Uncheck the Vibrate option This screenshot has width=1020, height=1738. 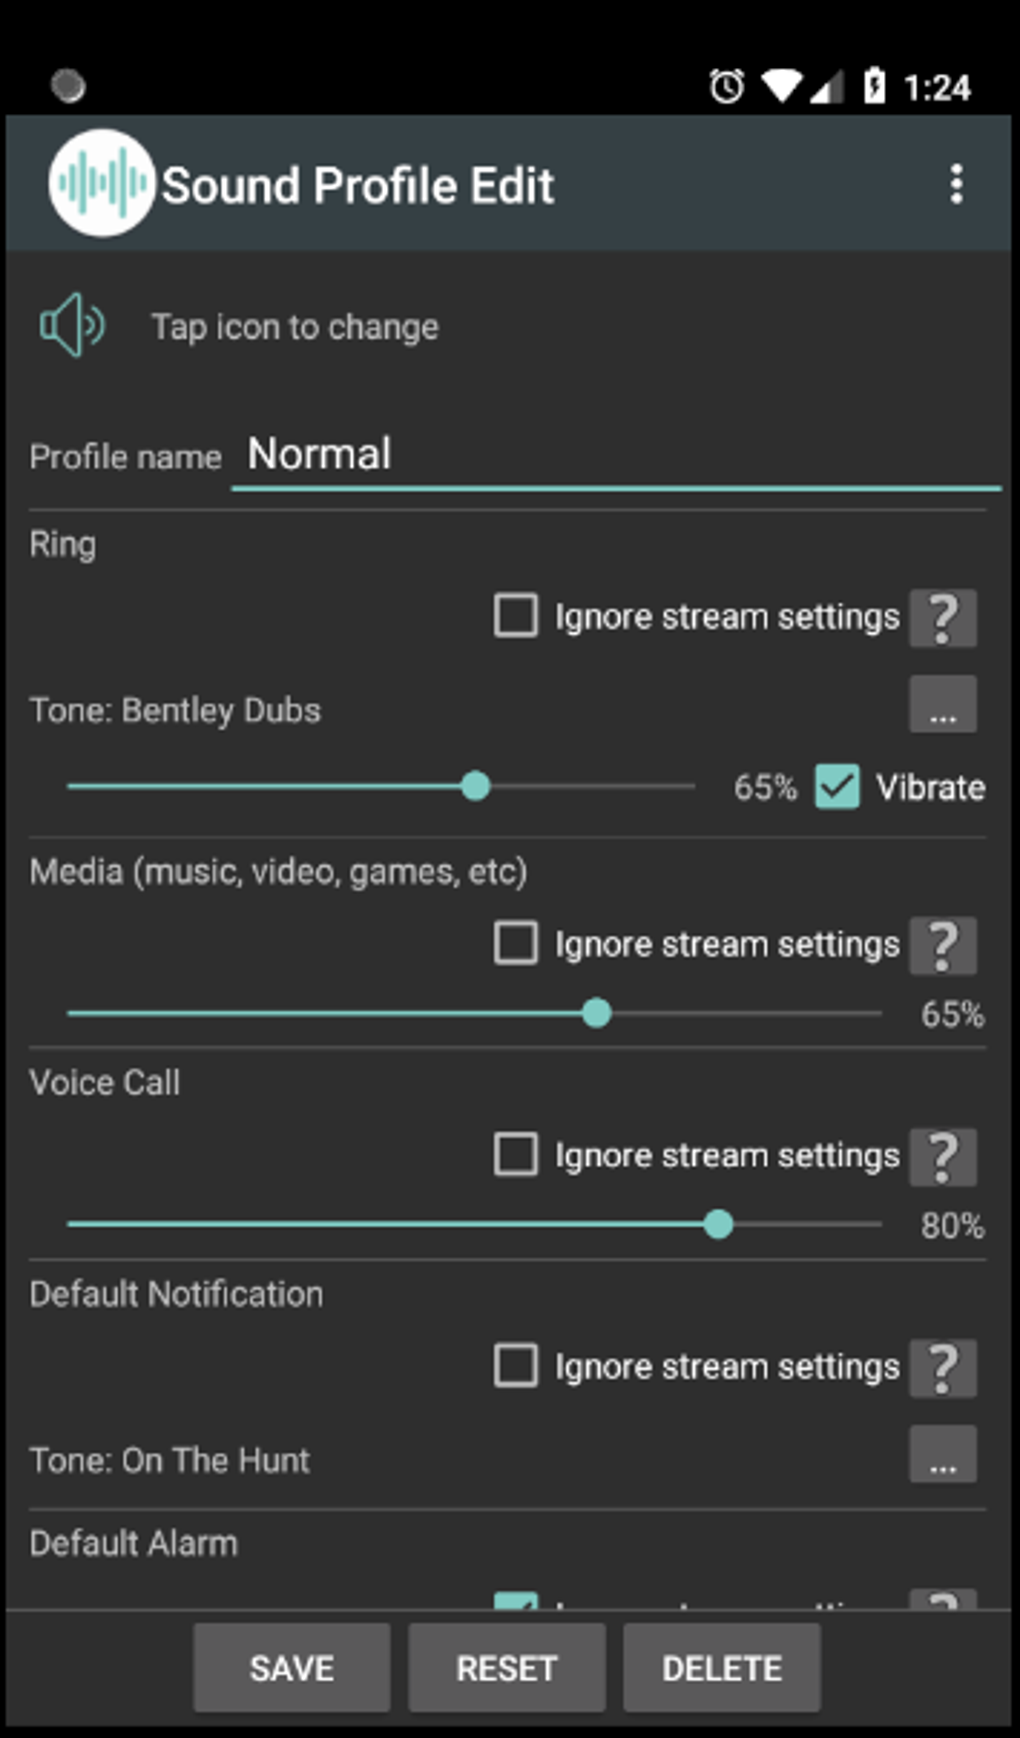pyautogui.click(x=836, y=787)
